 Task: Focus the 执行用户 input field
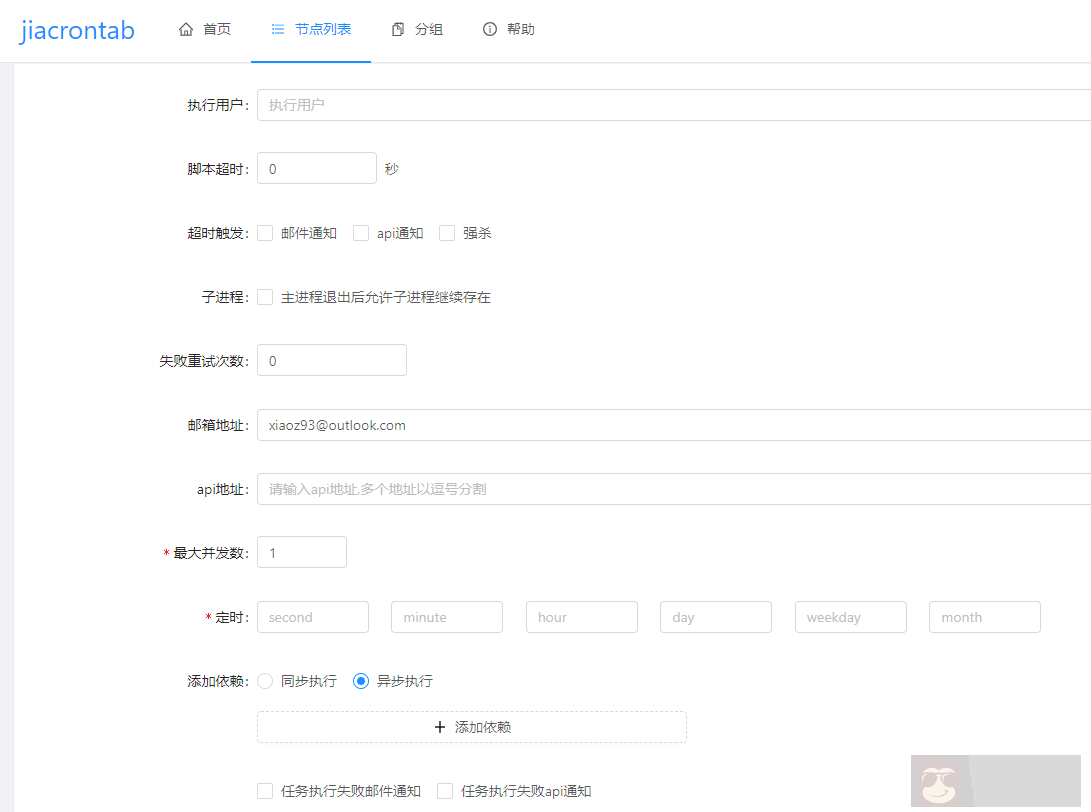[x=670, y=105]
